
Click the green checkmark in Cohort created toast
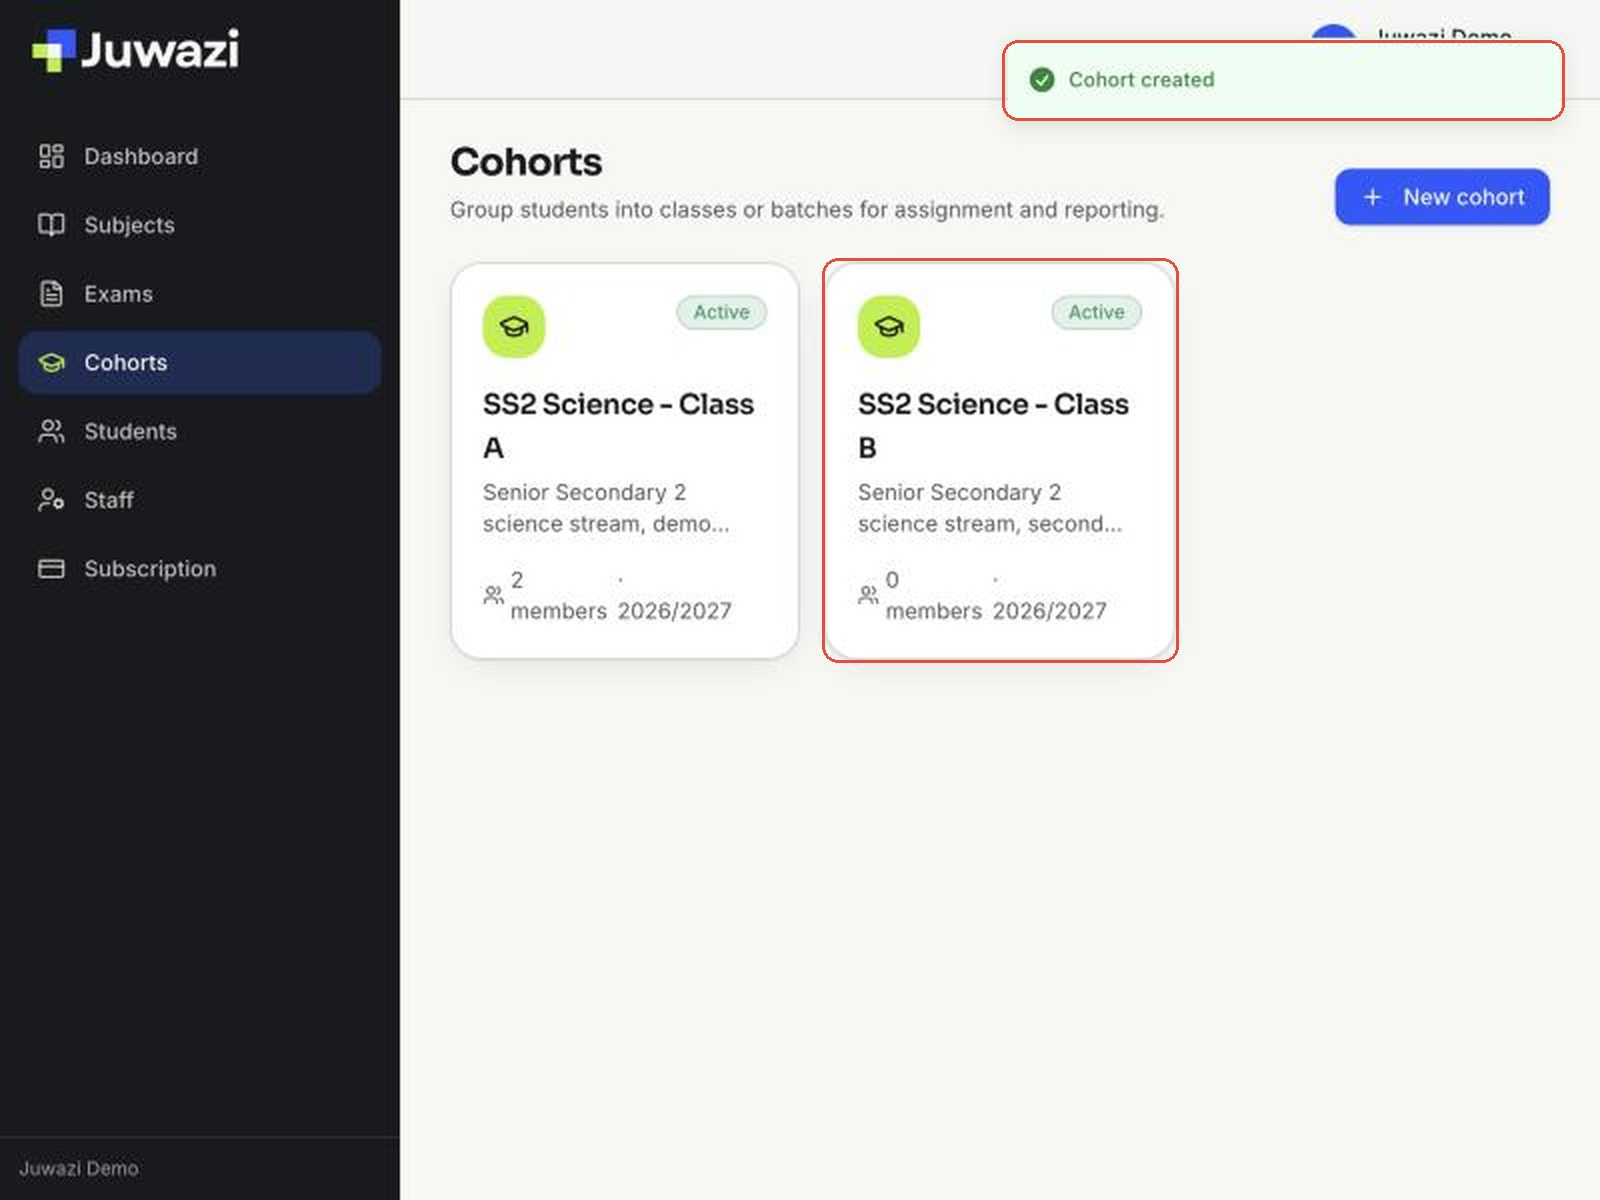1042,80
